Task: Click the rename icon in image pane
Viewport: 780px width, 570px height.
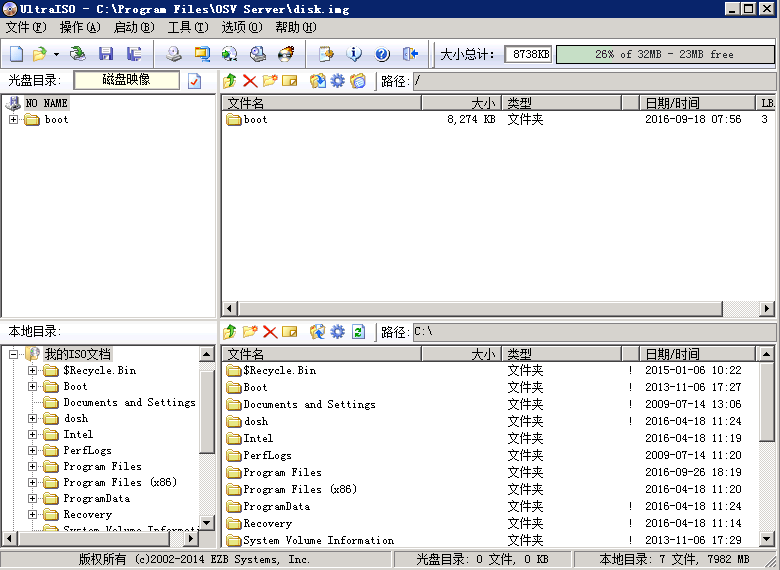Action: pos(290,81)
